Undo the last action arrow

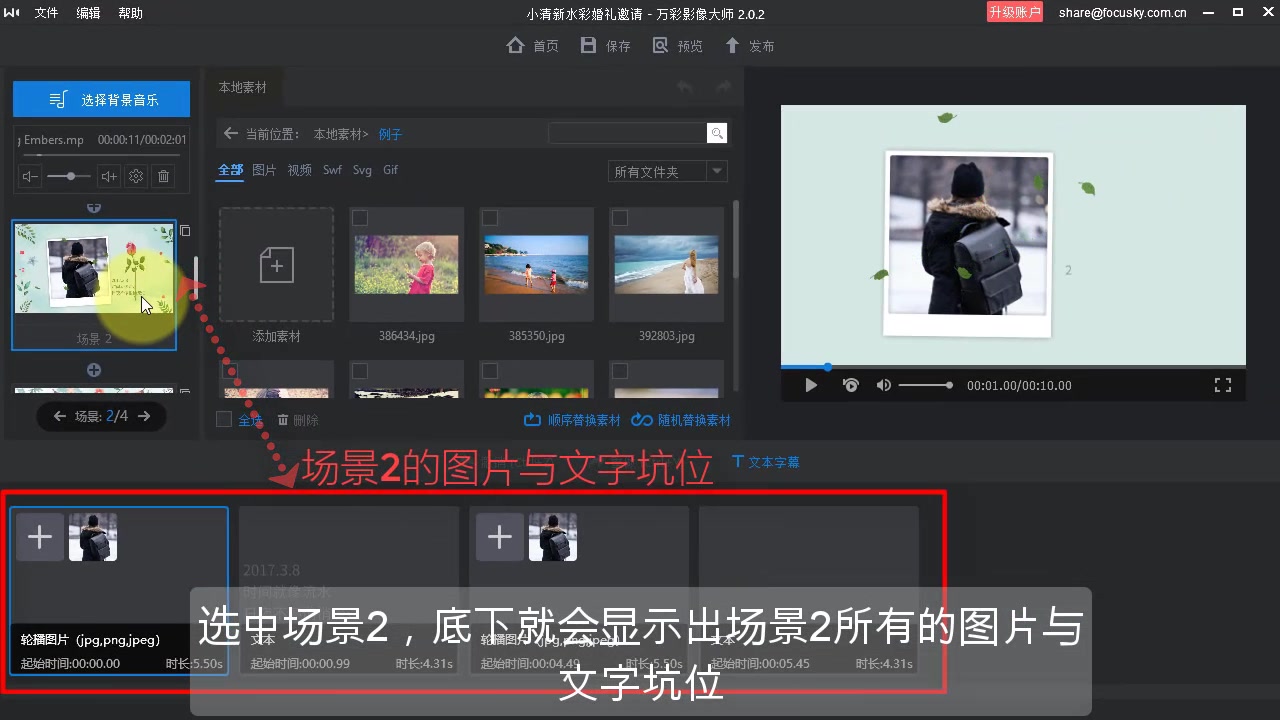[x=685, y=88]
